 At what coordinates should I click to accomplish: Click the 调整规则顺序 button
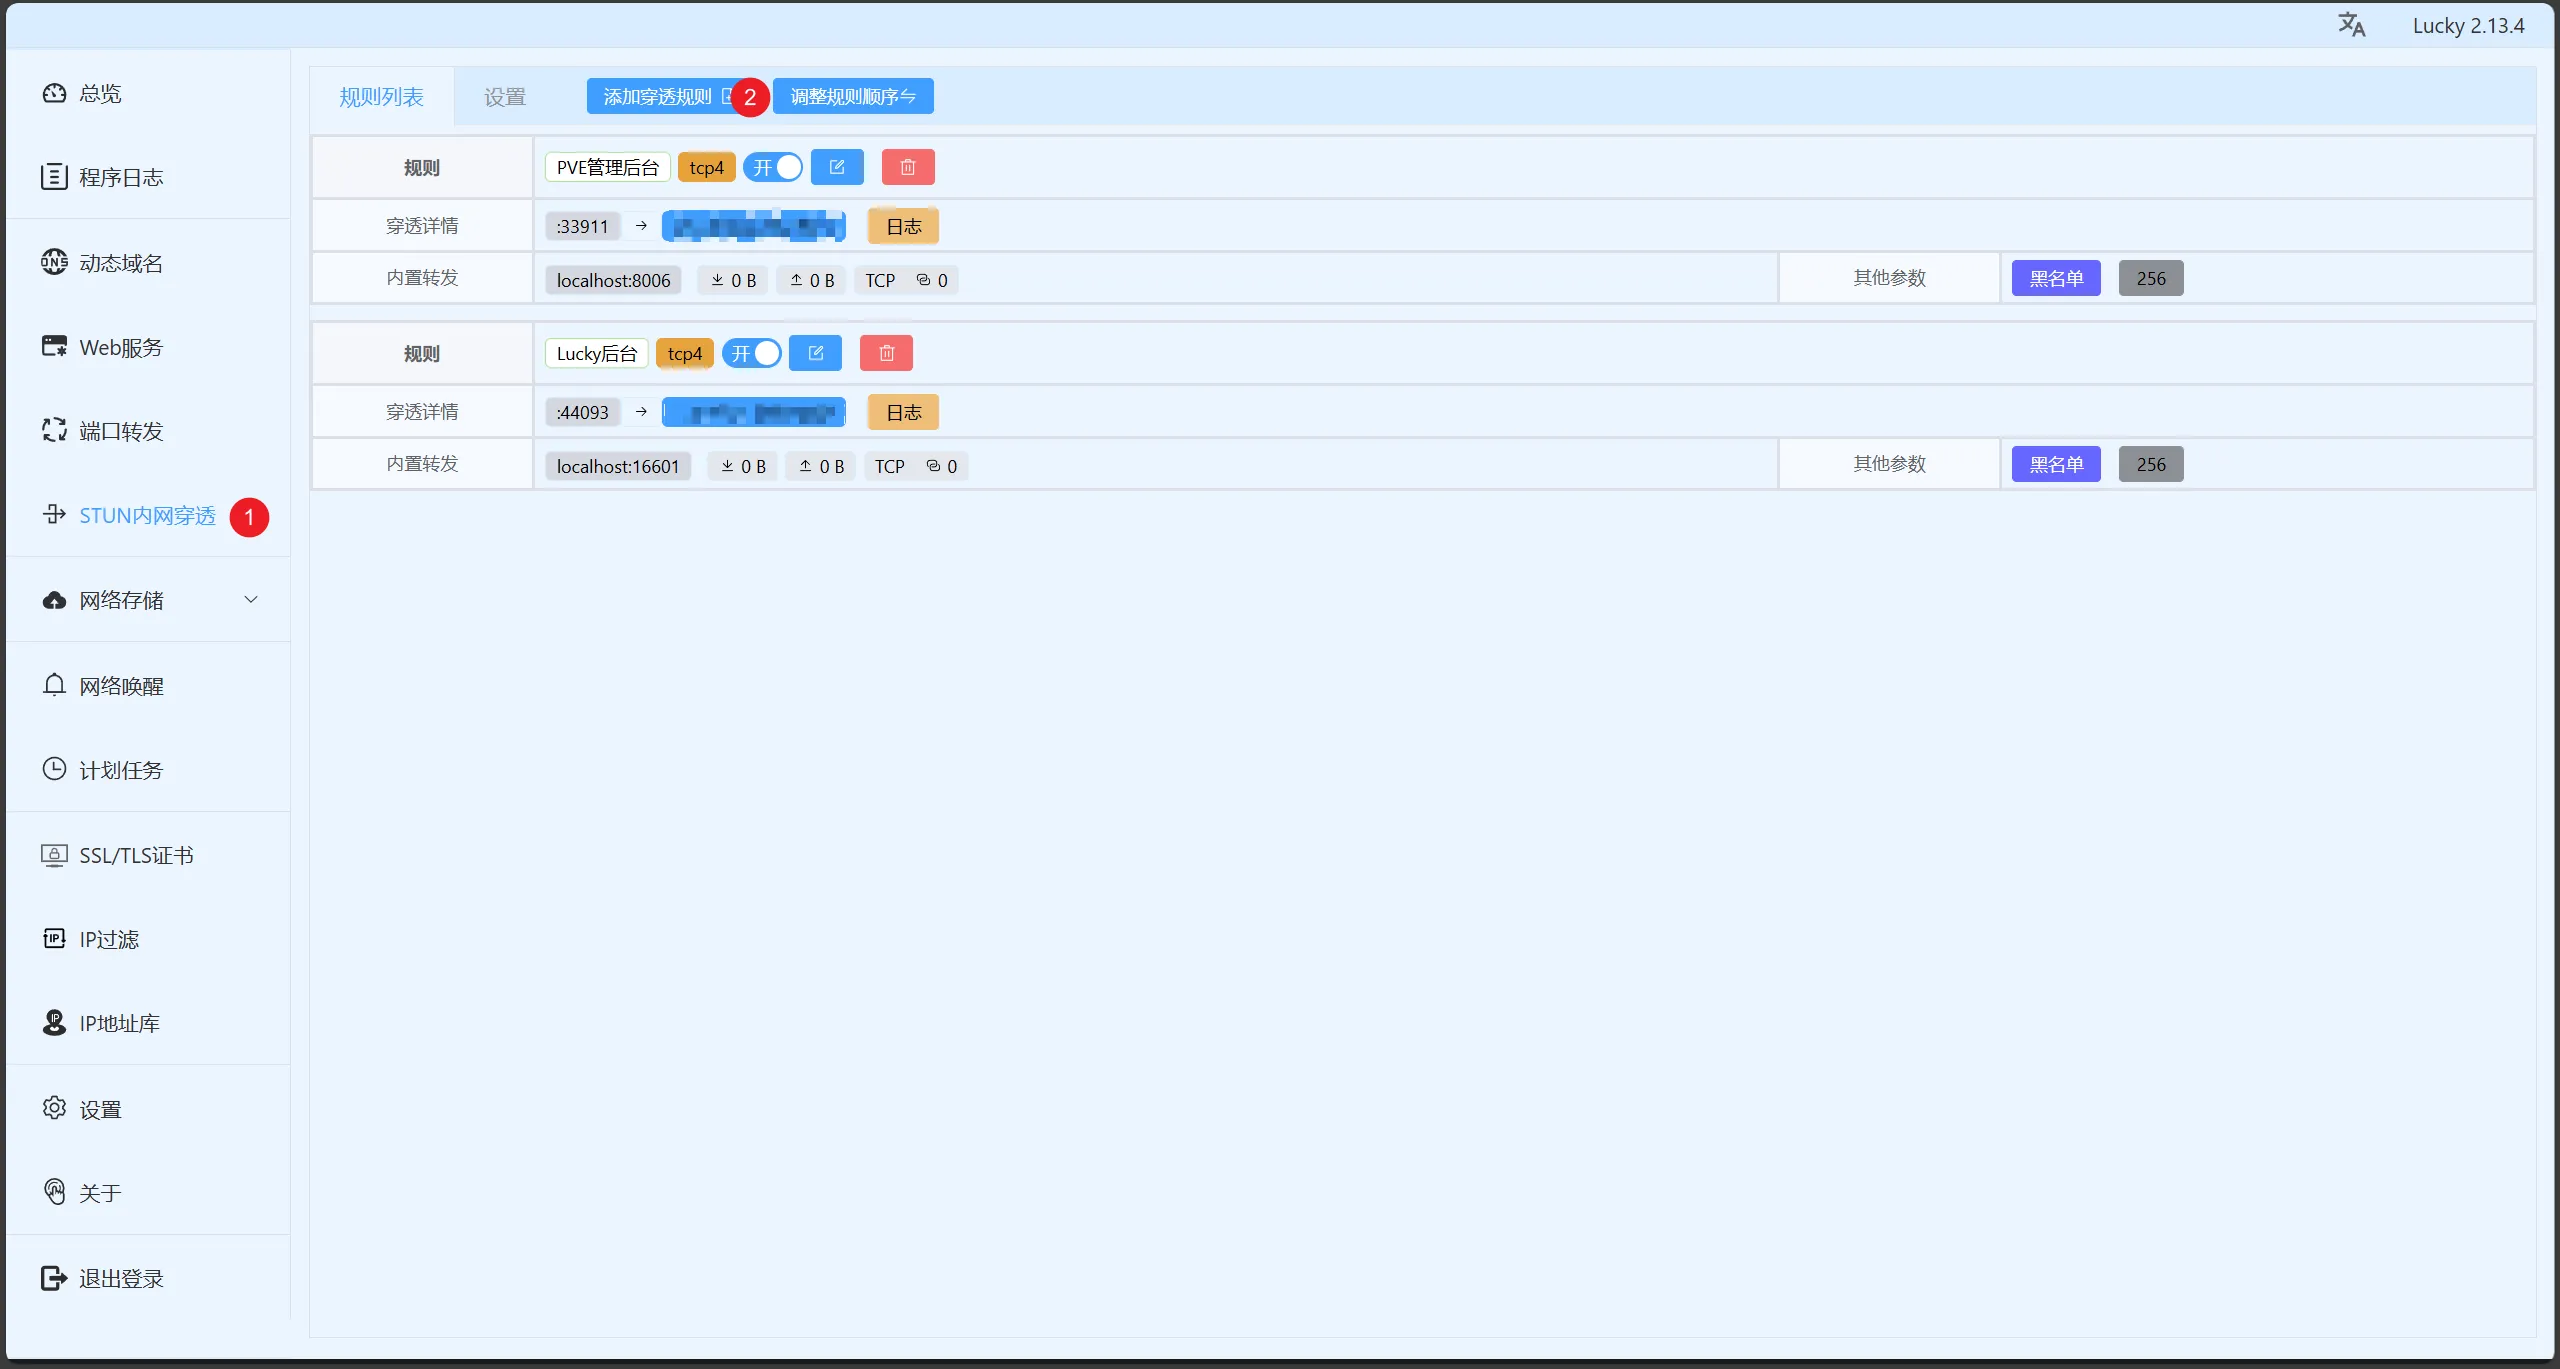pos(852,97)
